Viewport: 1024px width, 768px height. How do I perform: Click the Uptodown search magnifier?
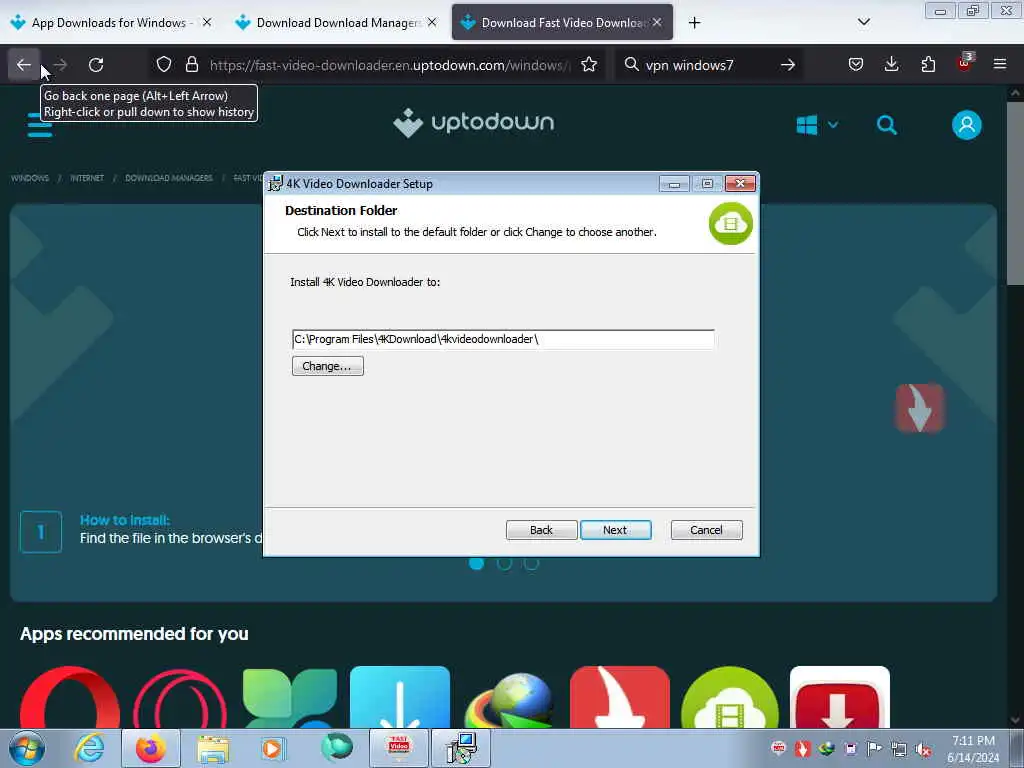886,125
